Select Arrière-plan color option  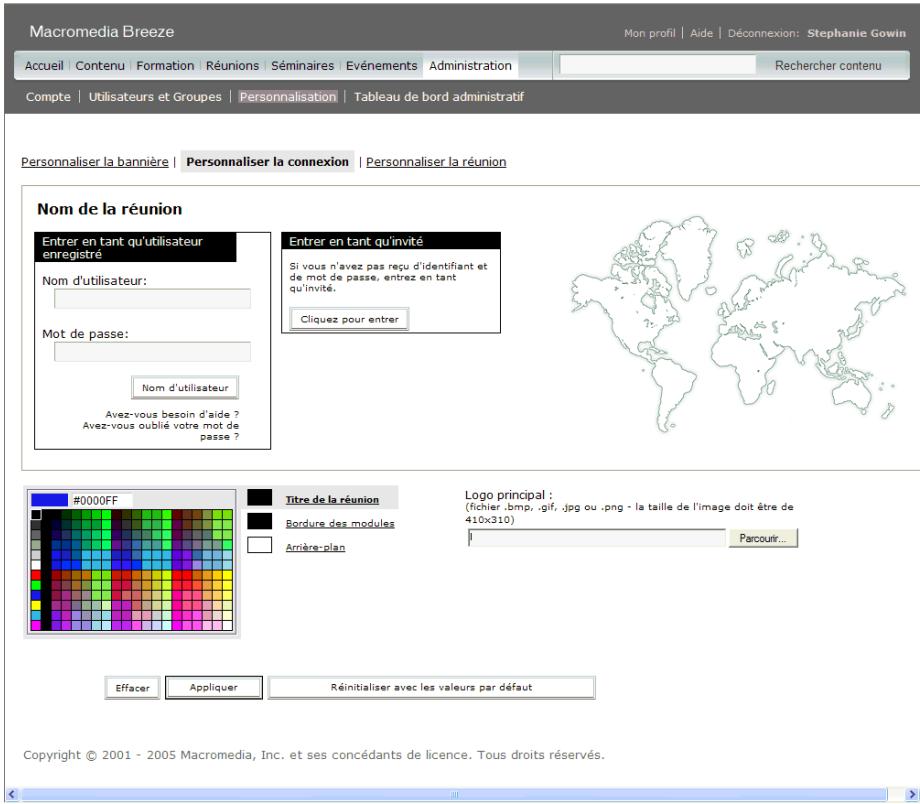315,548
